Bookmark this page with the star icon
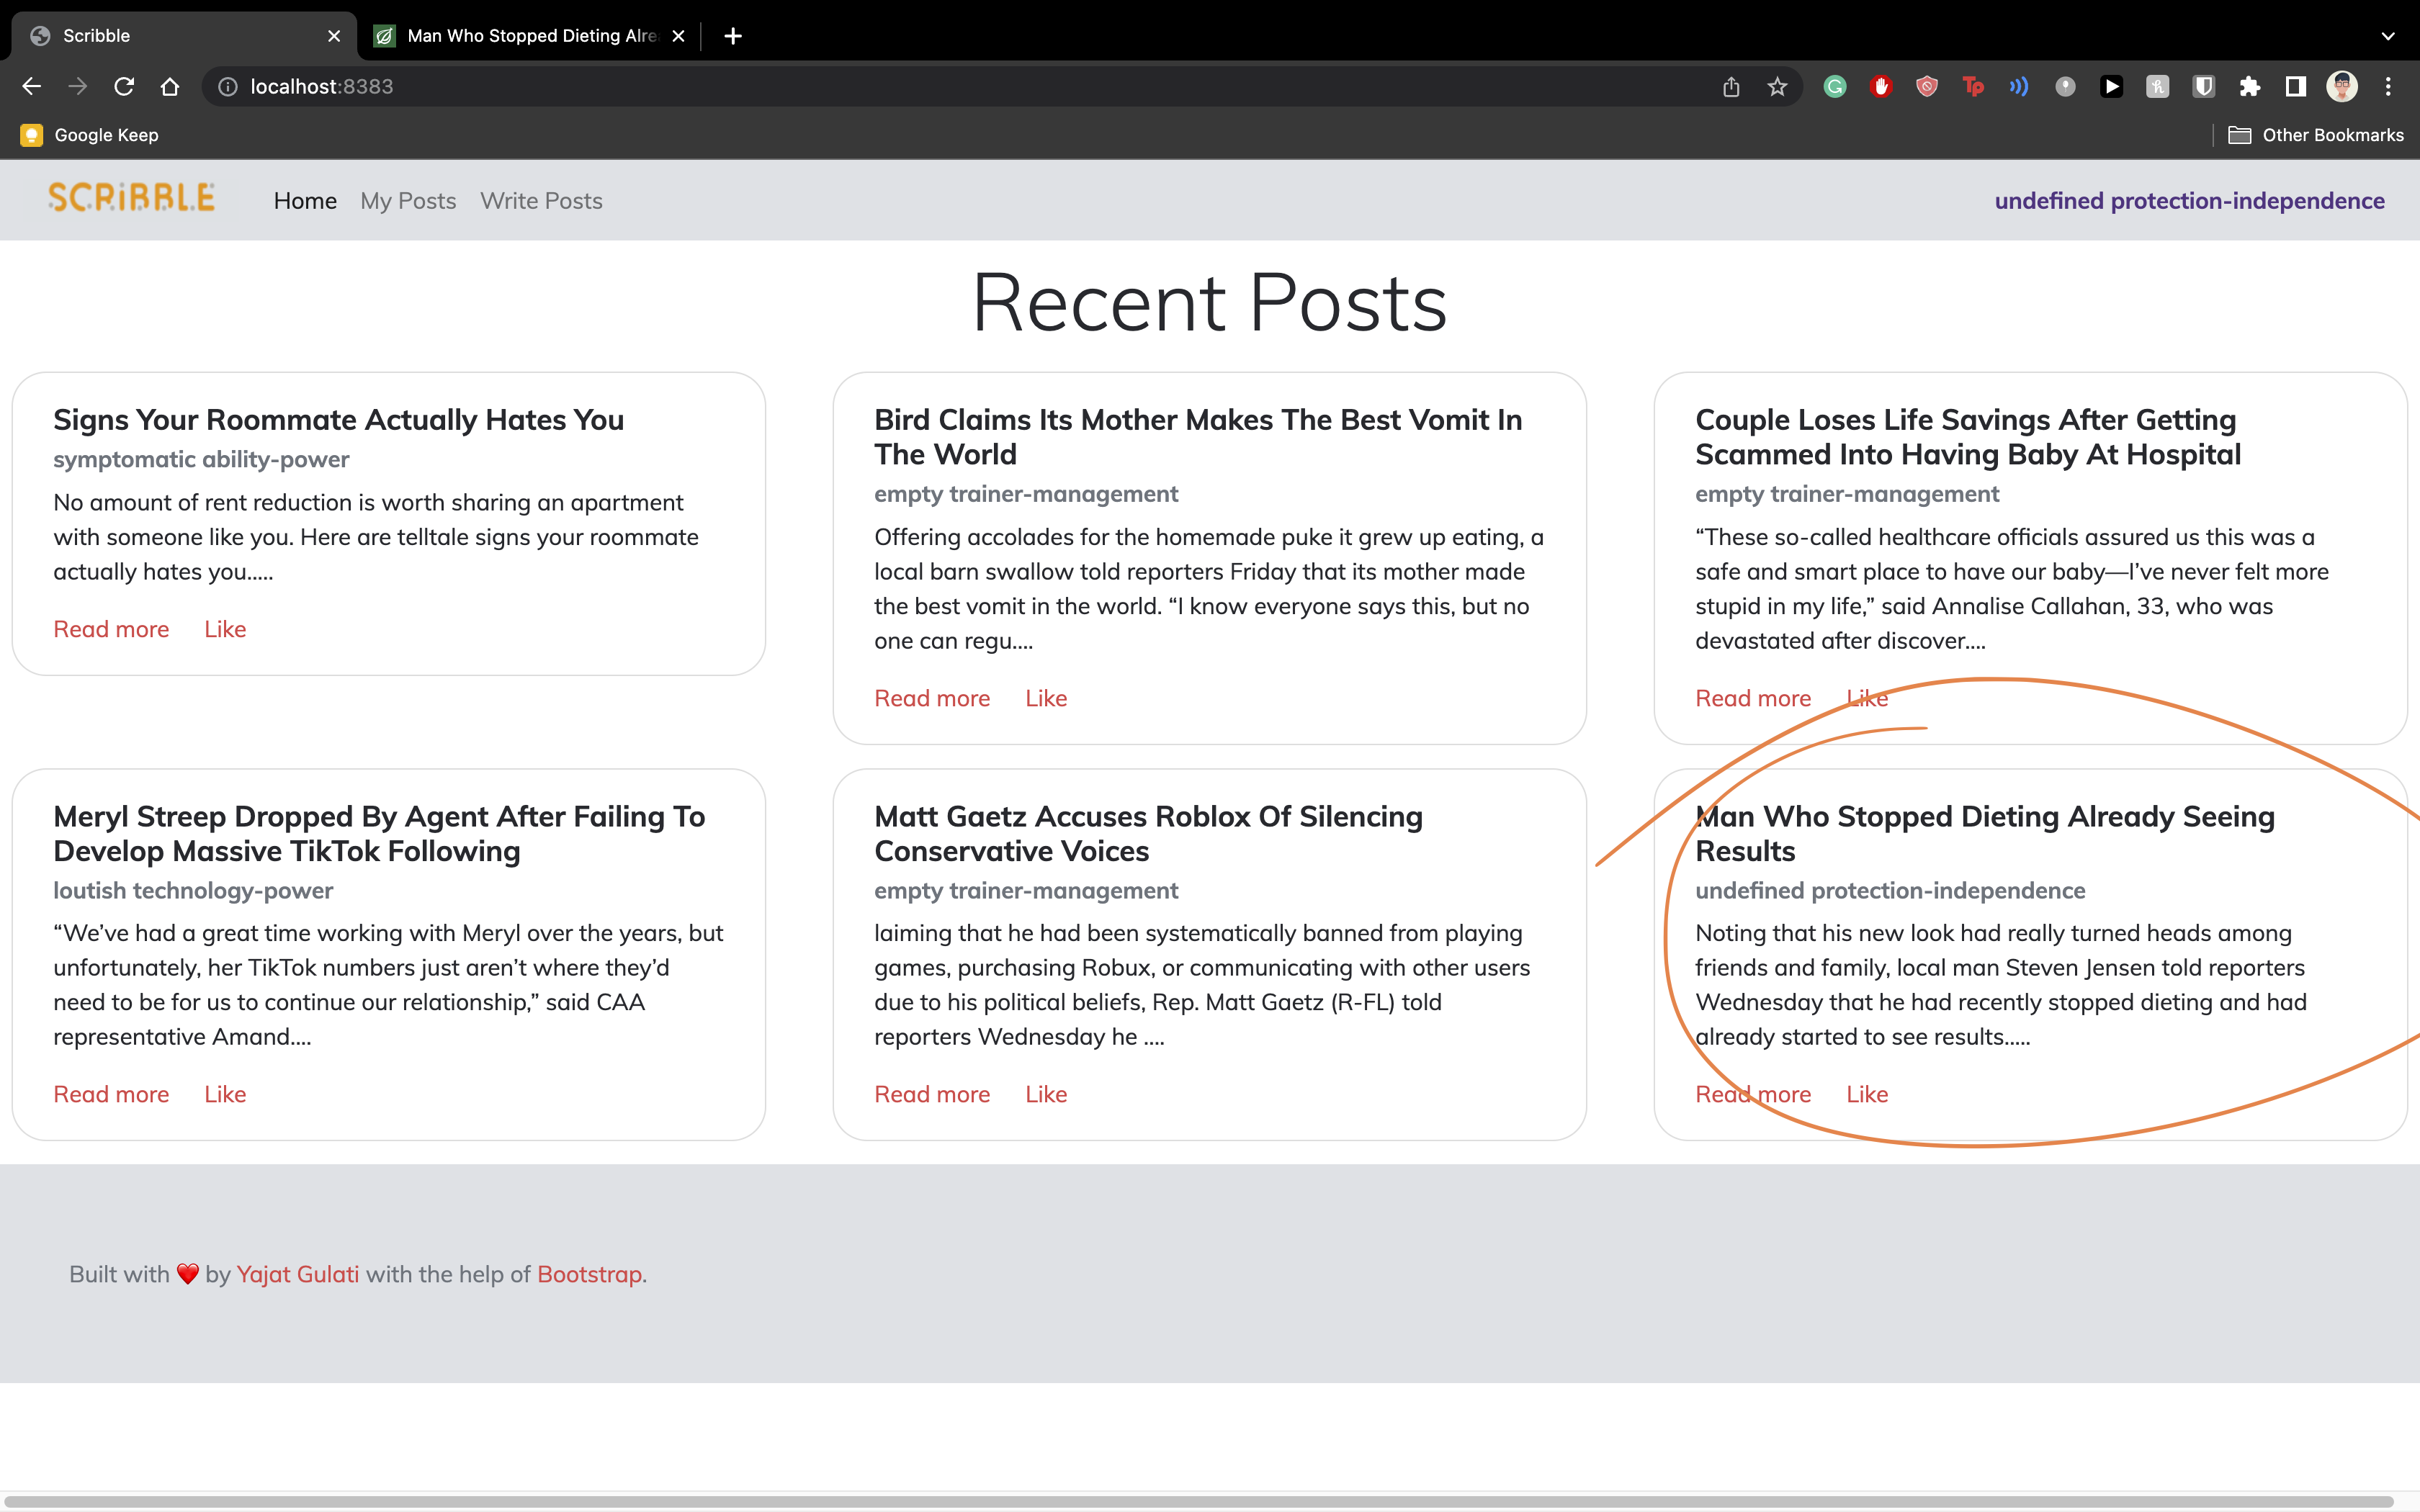Screen dimensions: 2420x1512 point(1777,87)
